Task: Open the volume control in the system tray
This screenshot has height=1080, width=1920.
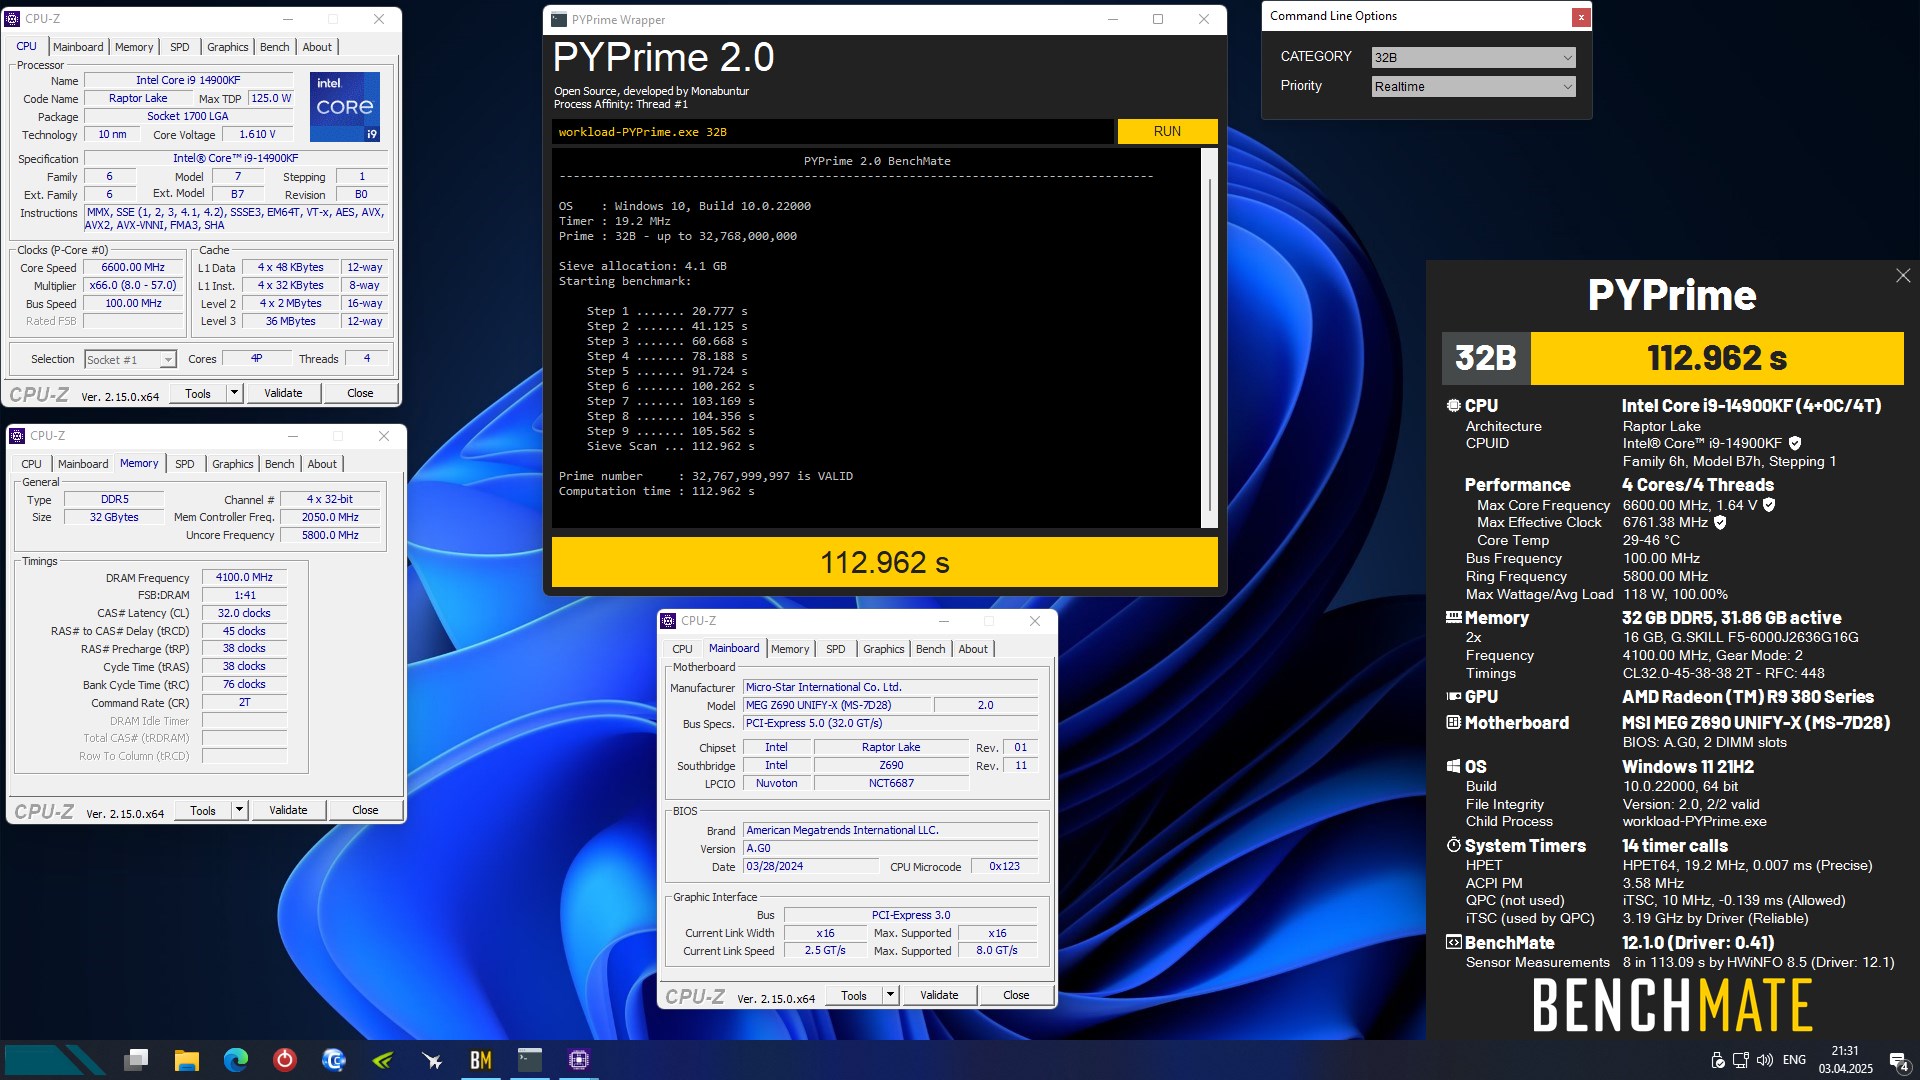Action: 1765,1060
